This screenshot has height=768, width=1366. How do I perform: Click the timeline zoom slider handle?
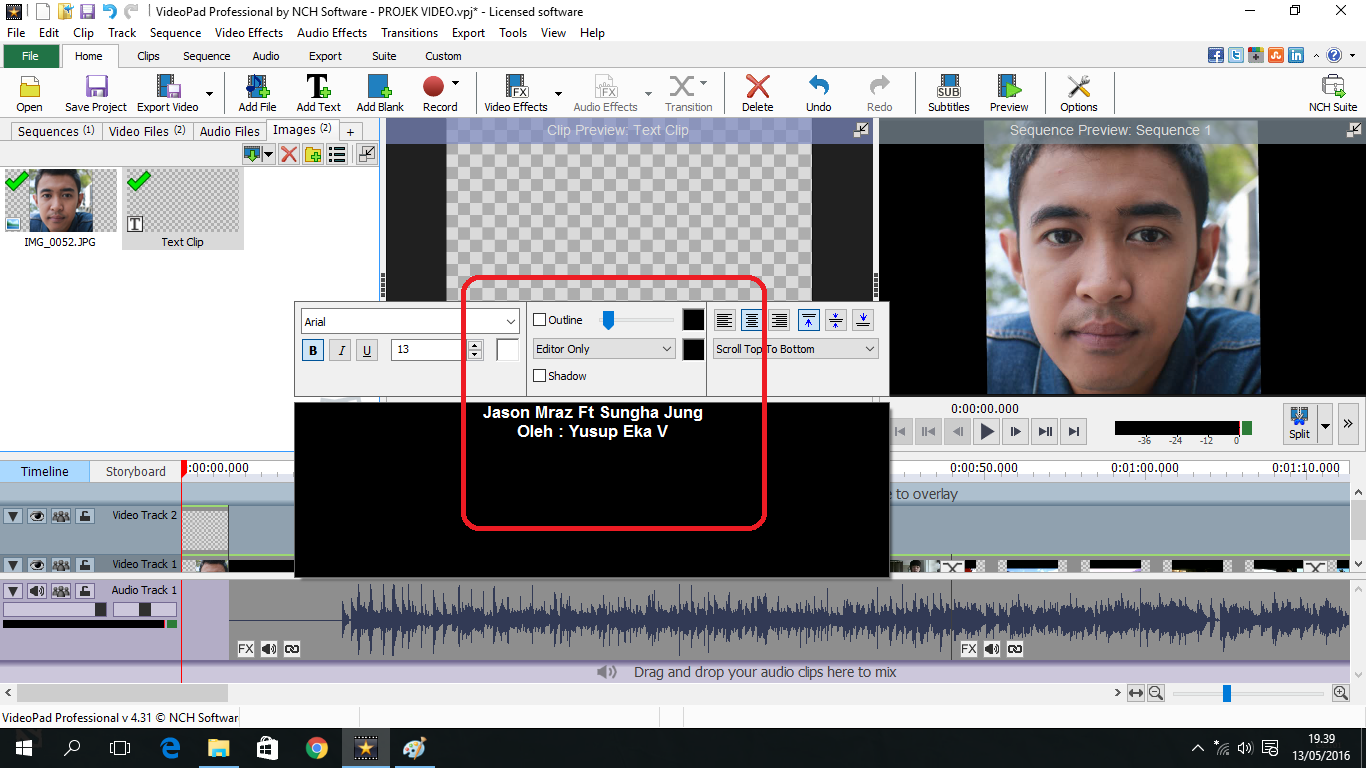1227,693
